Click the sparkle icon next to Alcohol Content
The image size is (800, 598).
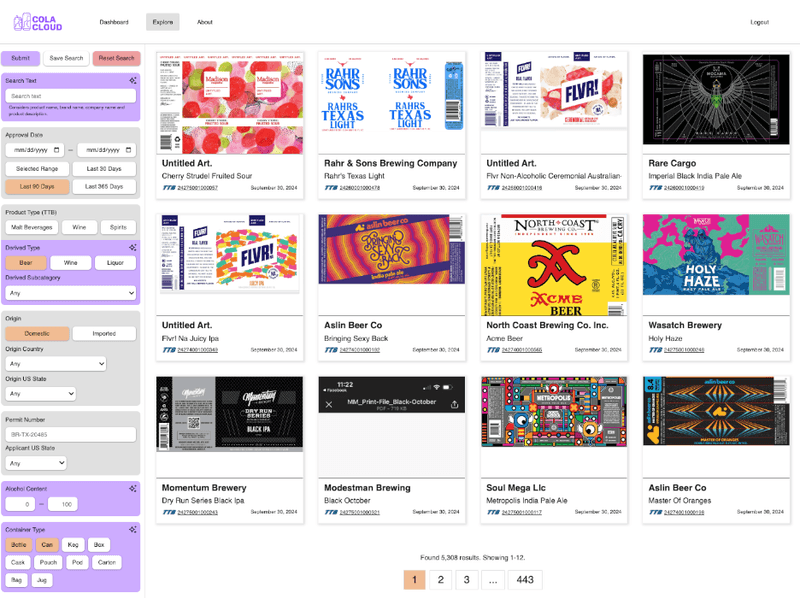pos(132,488)
